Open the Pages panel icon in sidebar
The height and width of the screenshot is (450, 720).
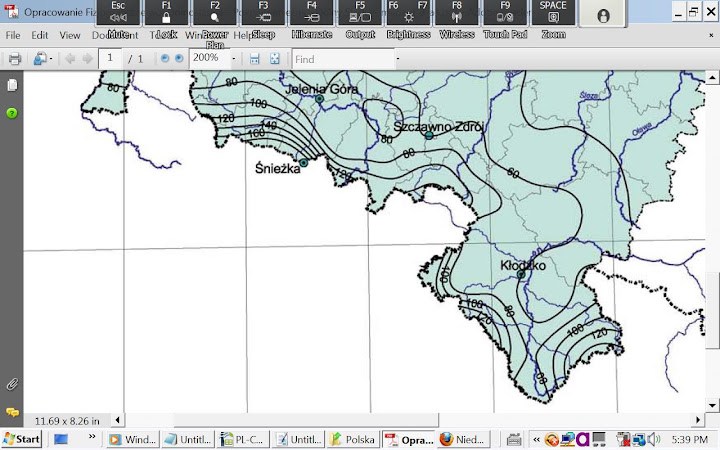[x=12, y=85]
